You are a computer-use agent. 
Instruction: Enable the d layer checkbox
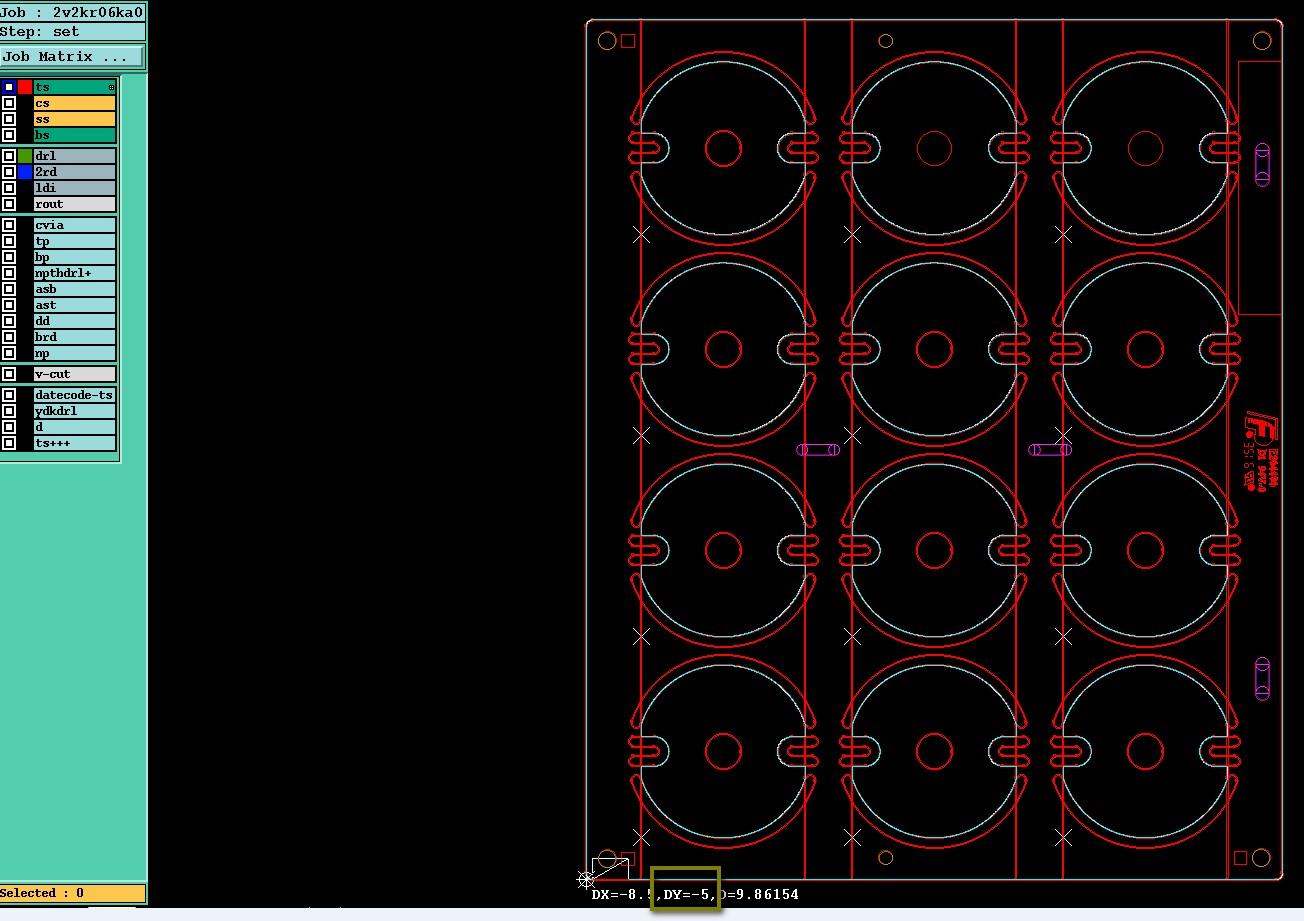9,427
